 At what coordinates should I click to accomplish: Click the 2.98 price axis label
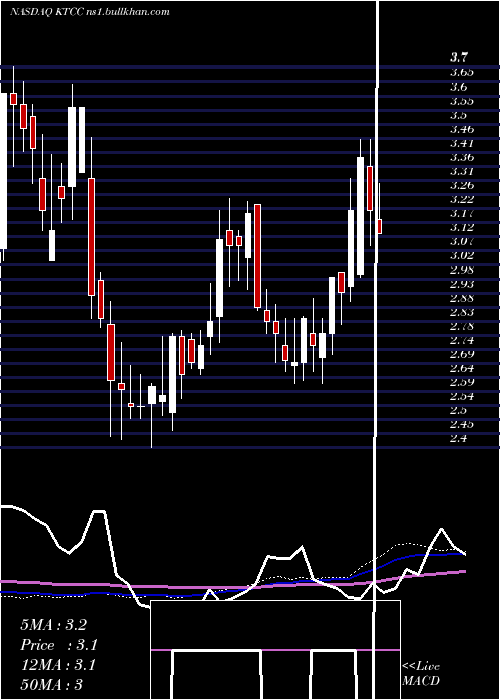(462, 270)
